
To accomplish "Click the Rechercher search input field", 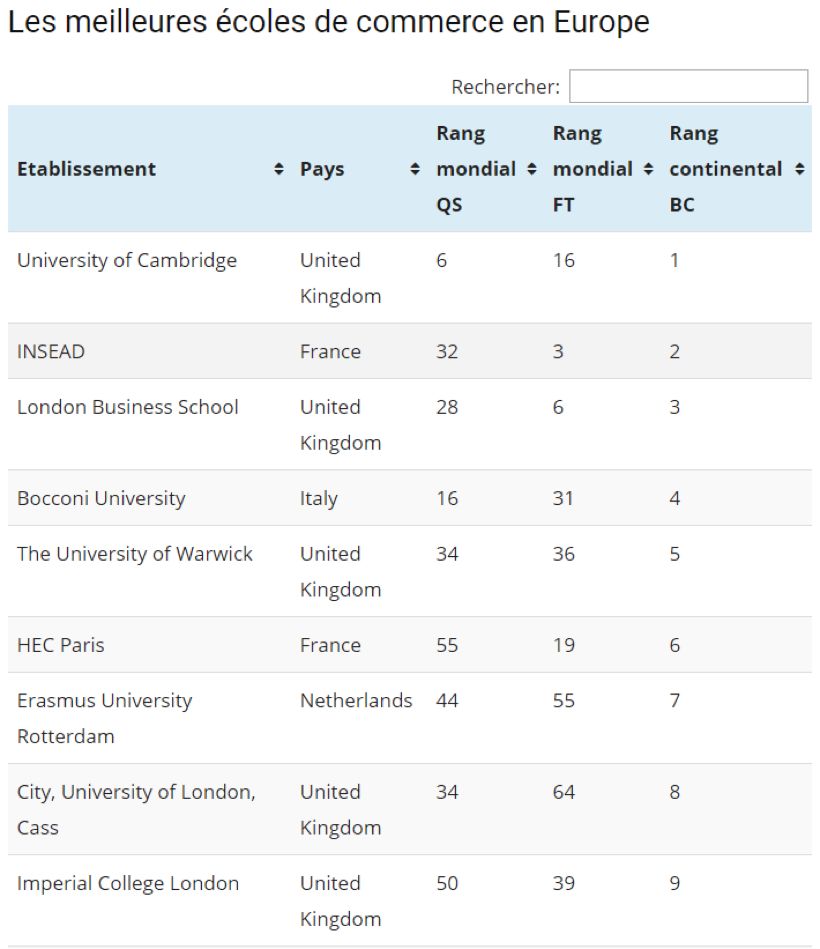I will coord(688,86).
